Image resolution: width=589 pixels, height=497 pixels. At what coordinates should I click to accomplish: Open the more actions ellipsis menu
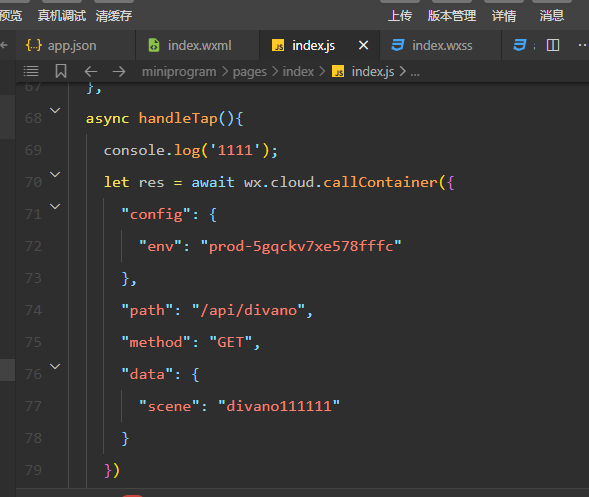[x=583, y=45]
